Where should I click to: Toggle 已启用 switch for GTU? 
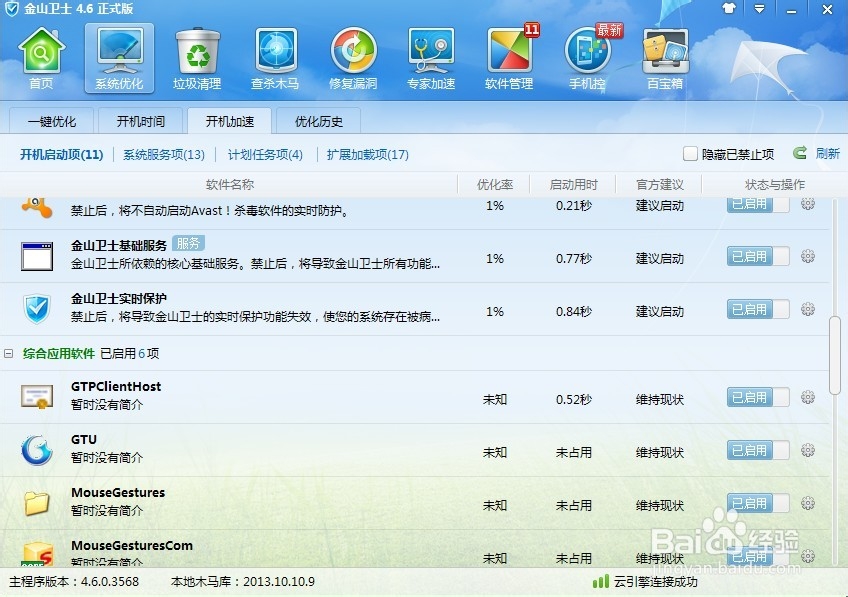click(x=758, y=450)
